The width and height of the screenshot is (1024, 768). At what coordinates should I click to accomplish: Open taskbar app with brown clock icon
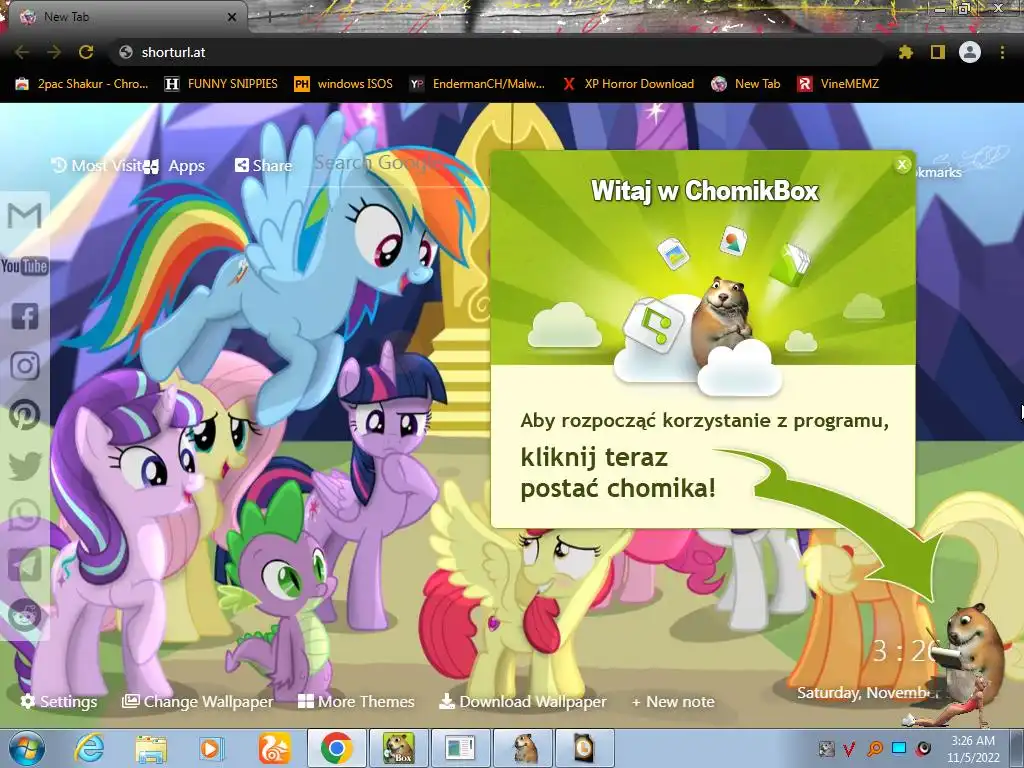click(x=585, y=748)
